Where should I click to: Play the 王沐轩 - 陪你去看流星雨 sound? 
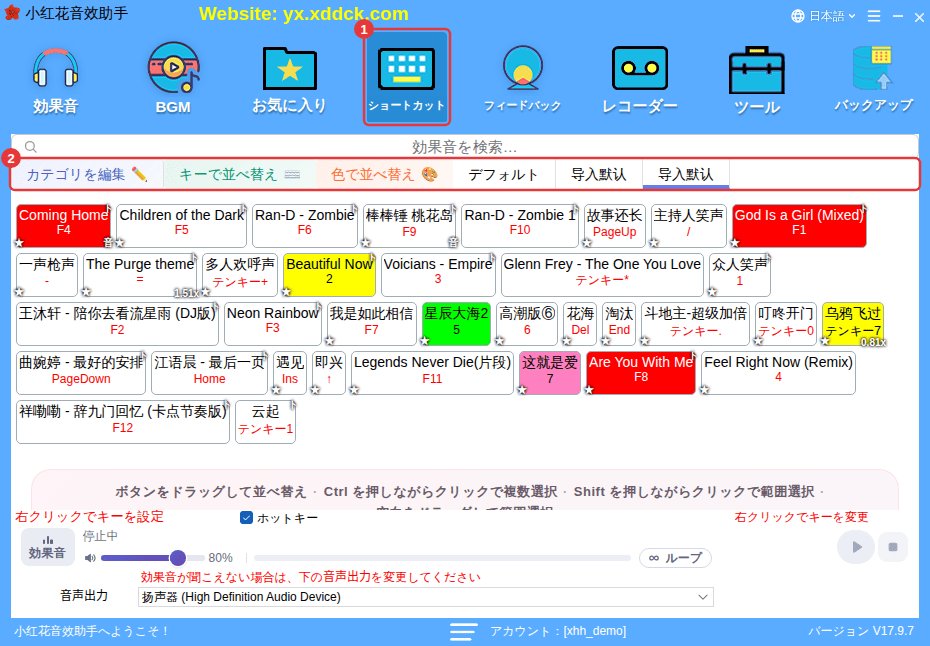[x=117, y=324]
